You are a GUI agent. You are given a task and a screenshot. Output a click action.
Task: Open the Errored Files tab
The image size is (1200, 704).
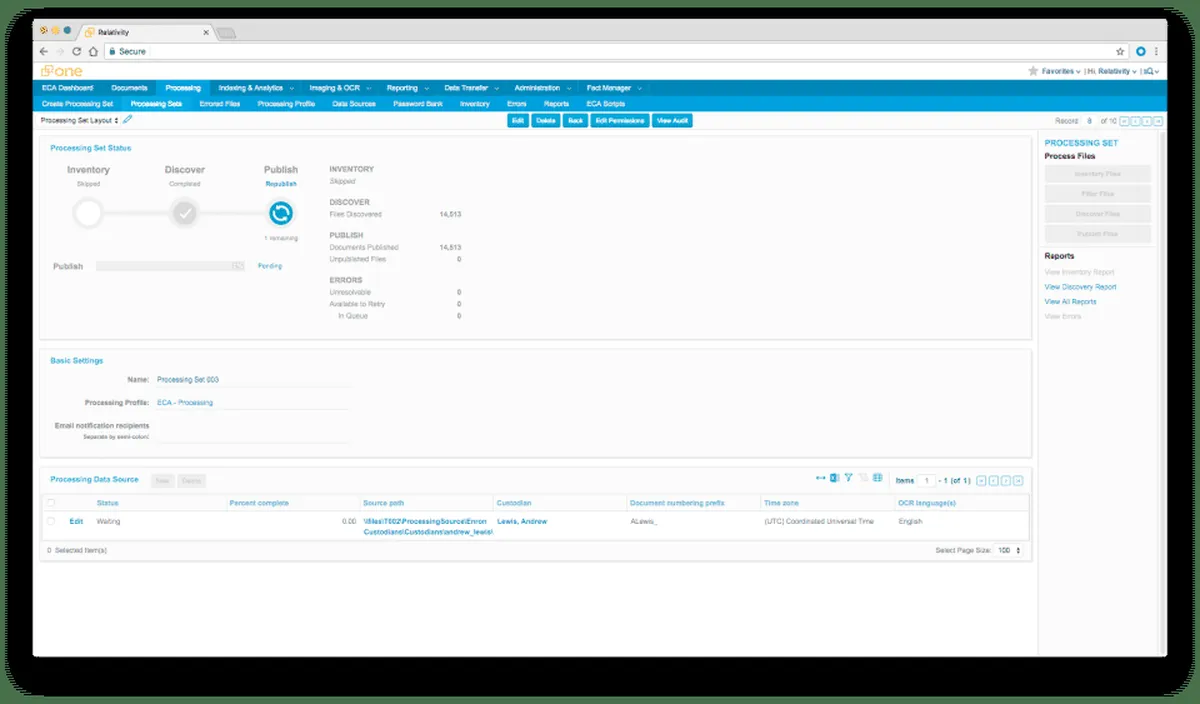pyautogui.click(x=219, y=103)
